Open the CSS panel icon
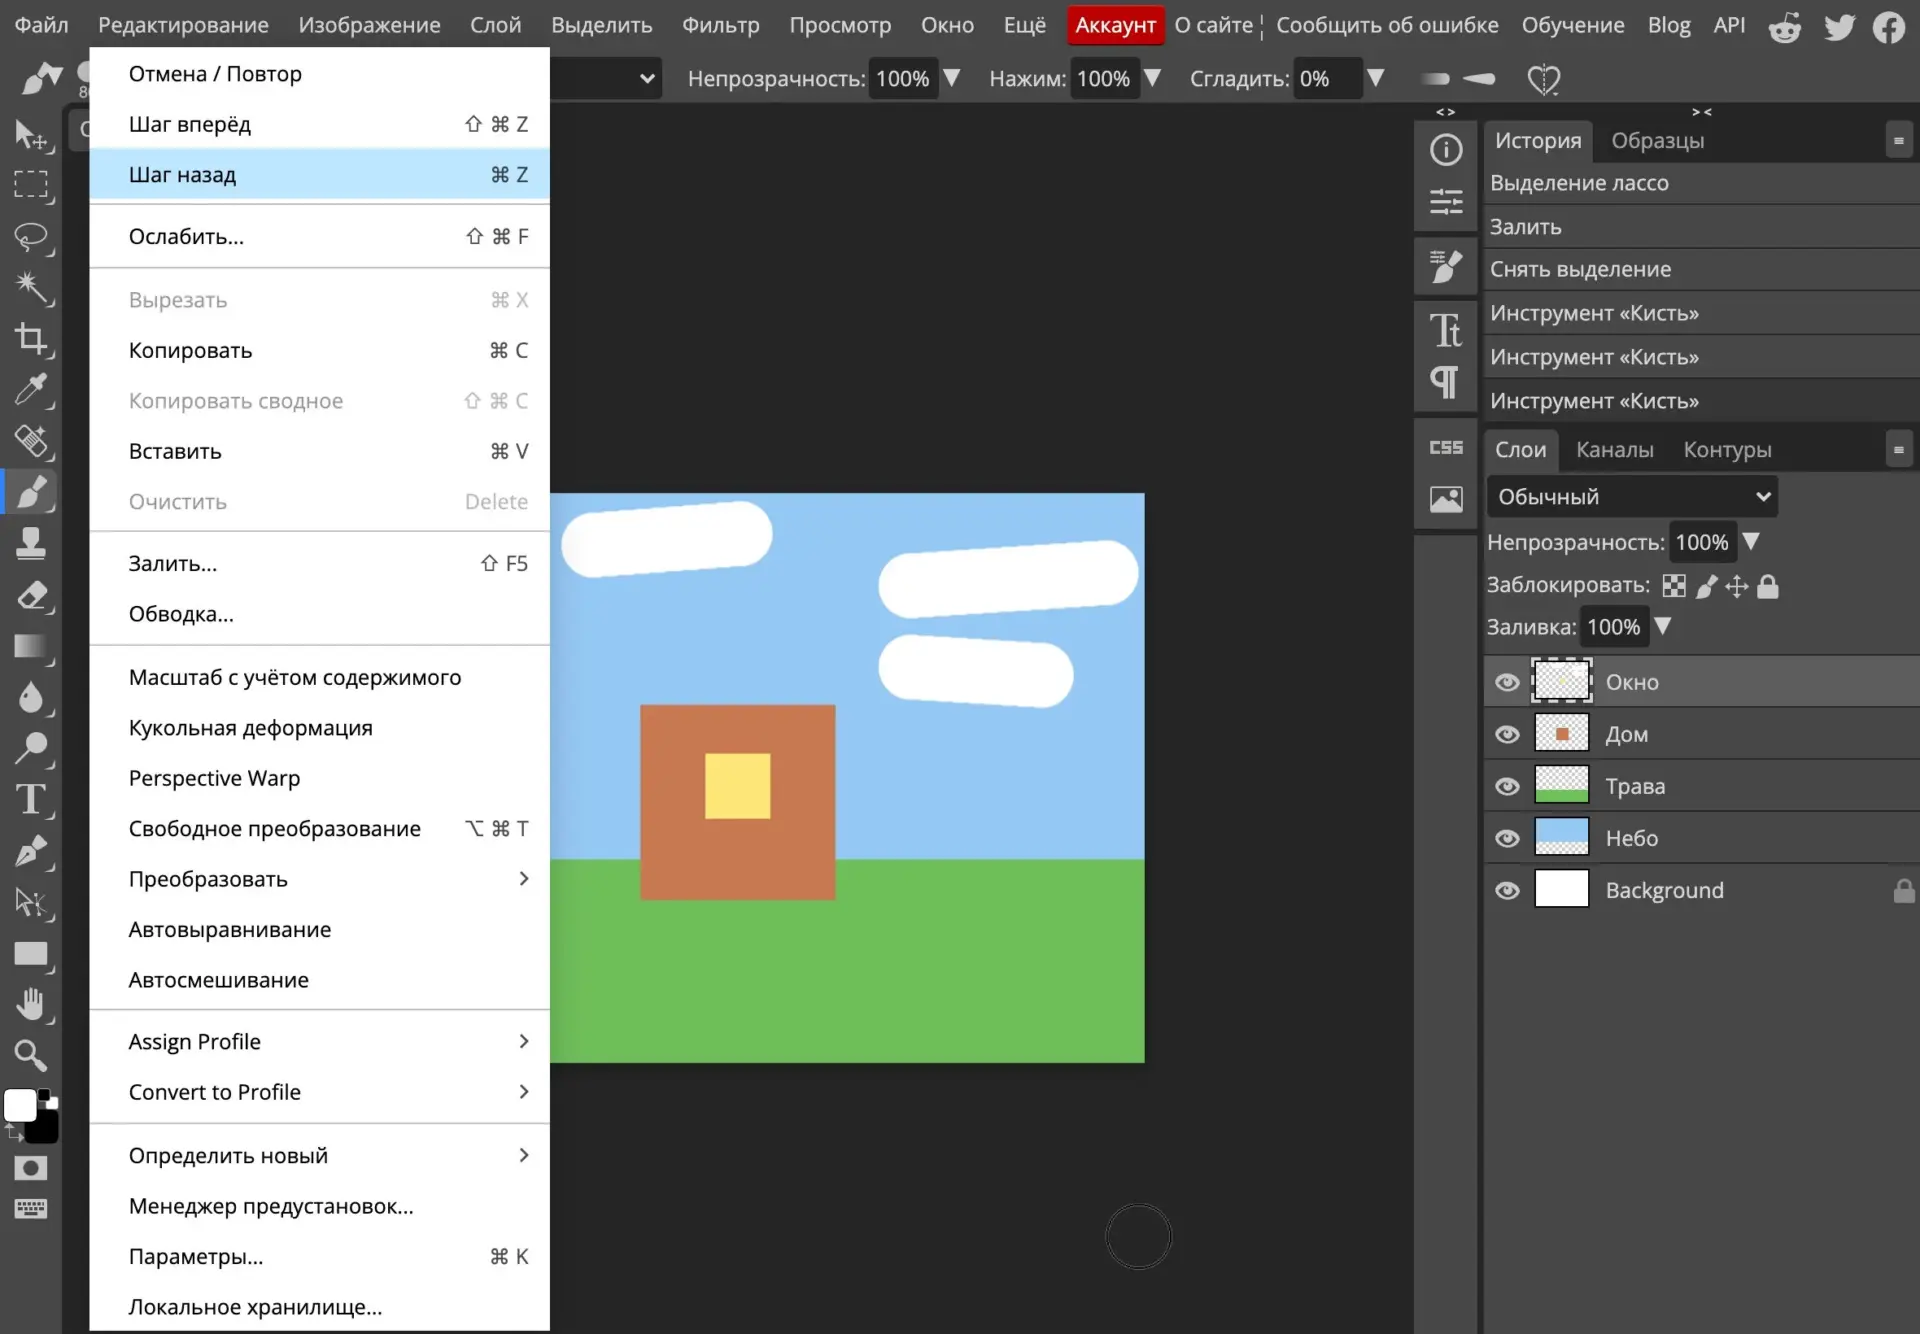 pos(1446,448)
